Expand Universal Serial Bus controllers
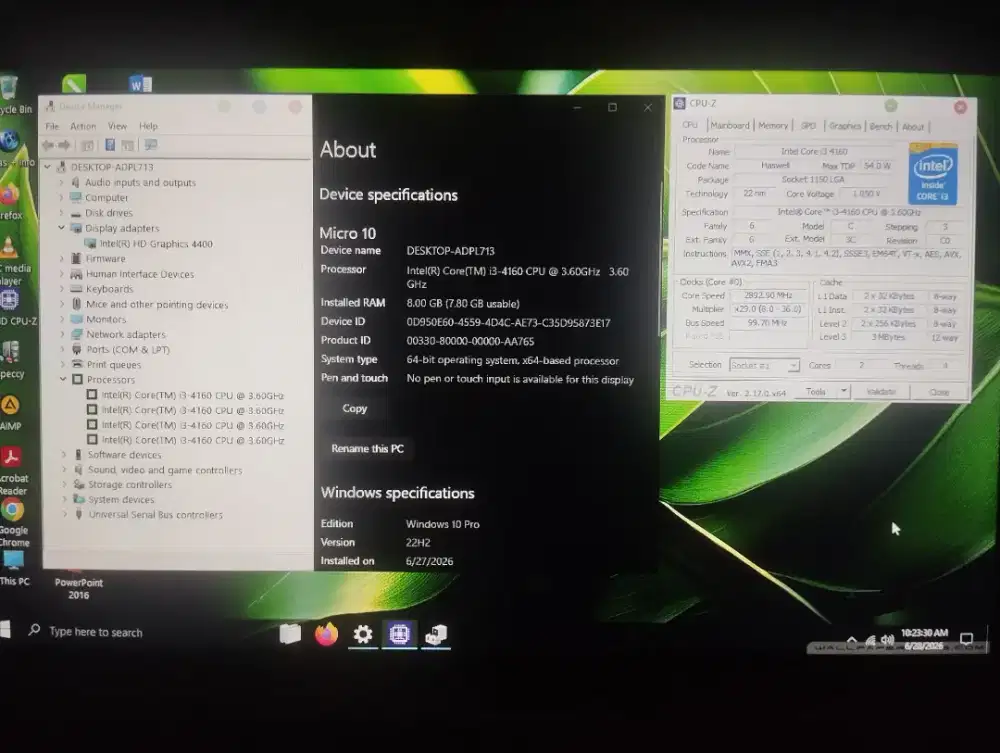Image resolution: width=1000 pixels, height=753 pixels. 64,515
